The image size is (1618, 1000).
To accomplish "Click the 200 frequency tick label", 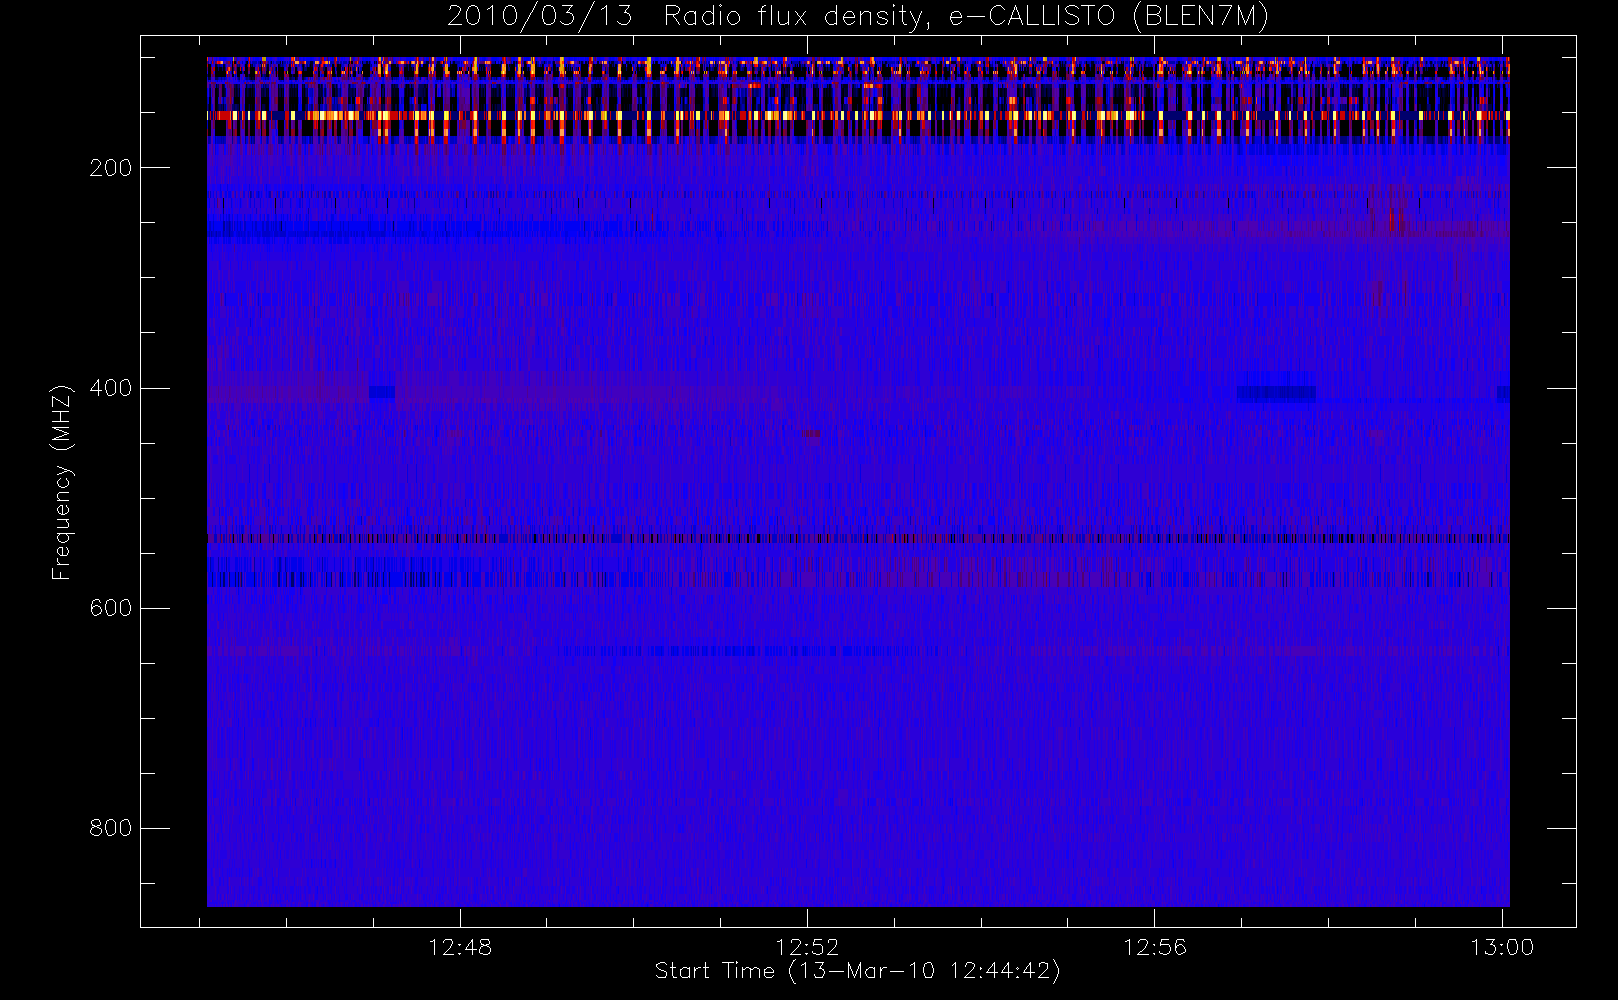I will [x=110, y=168].
